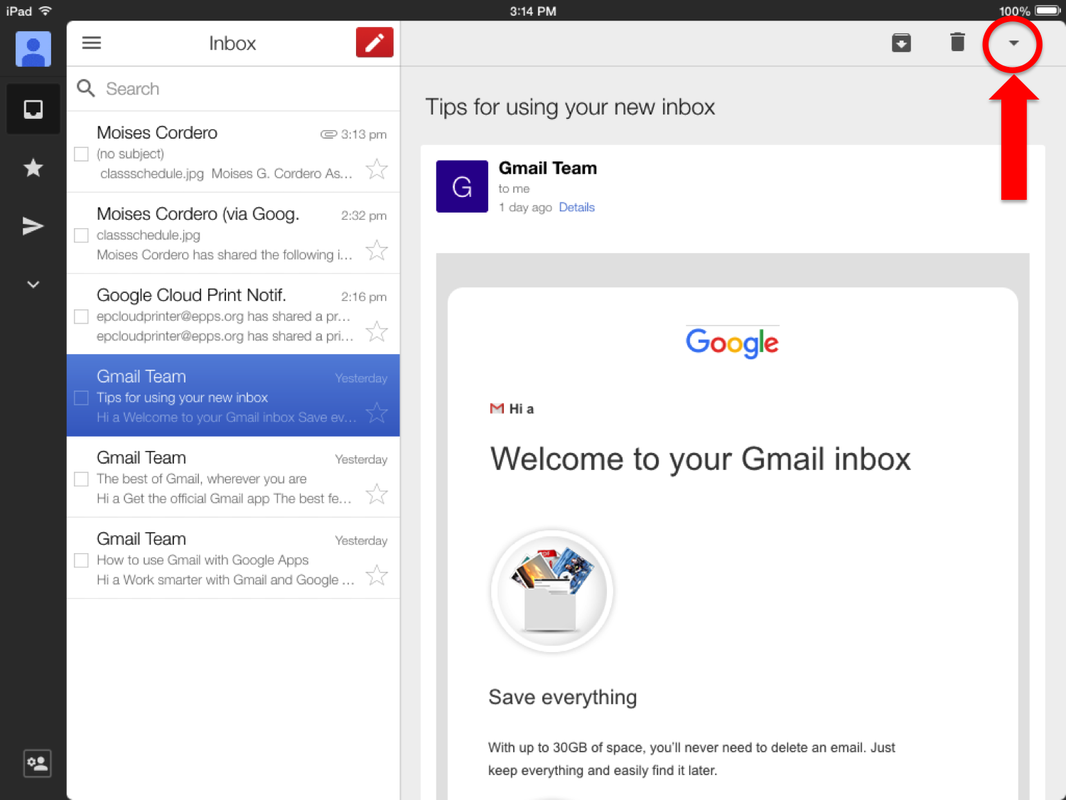1066x800 pixels.
Task: Select the checkbox on the best of Gmail email
Action: coord(84,477)
